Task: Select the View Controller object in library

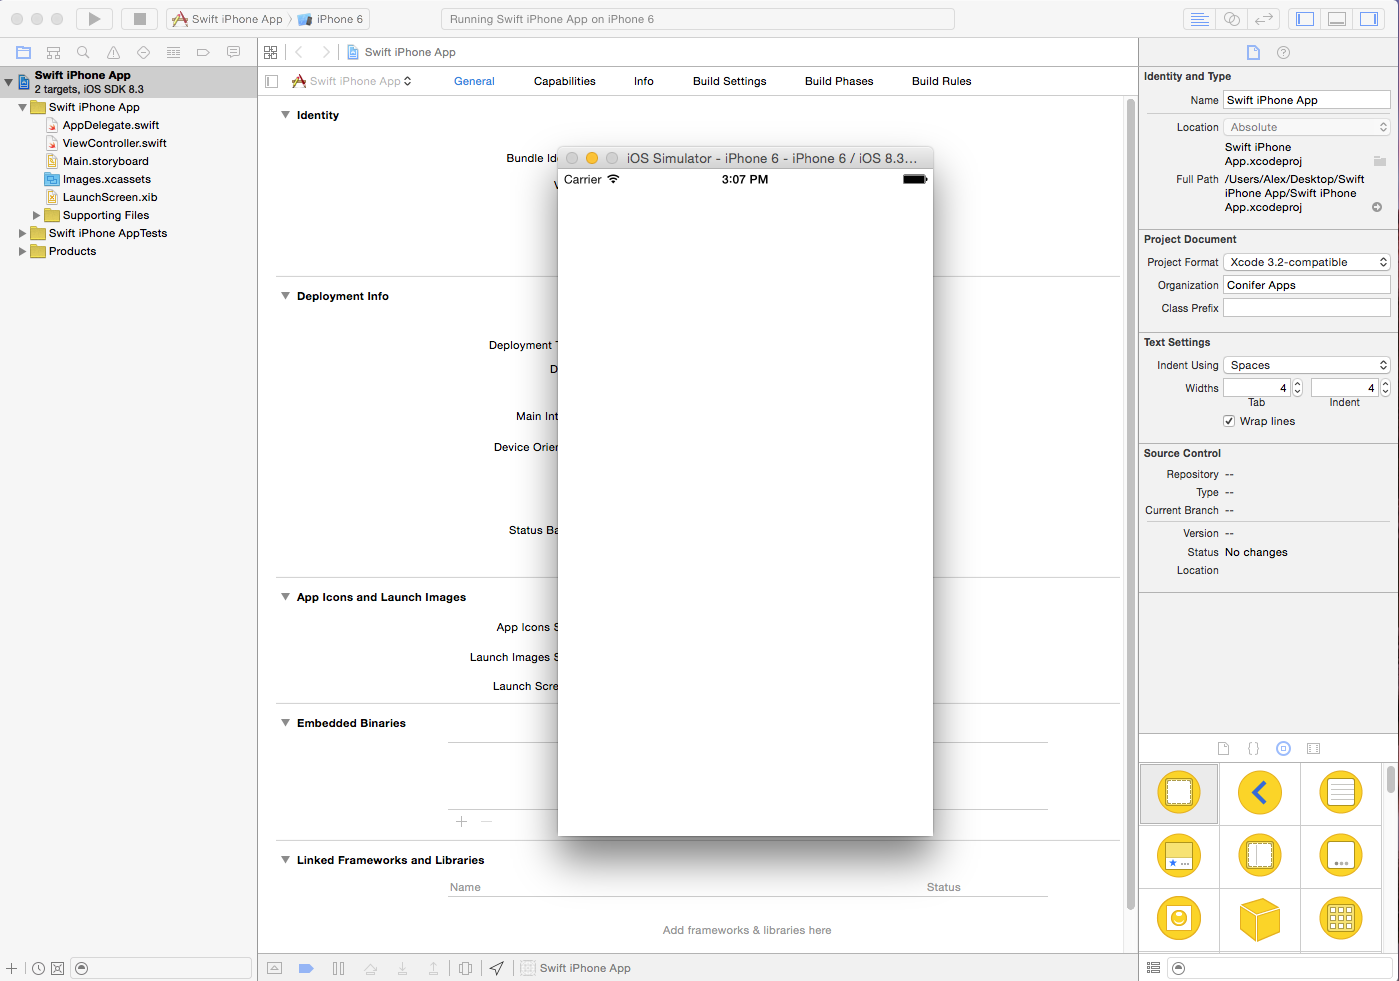Action: (1179, 793)
